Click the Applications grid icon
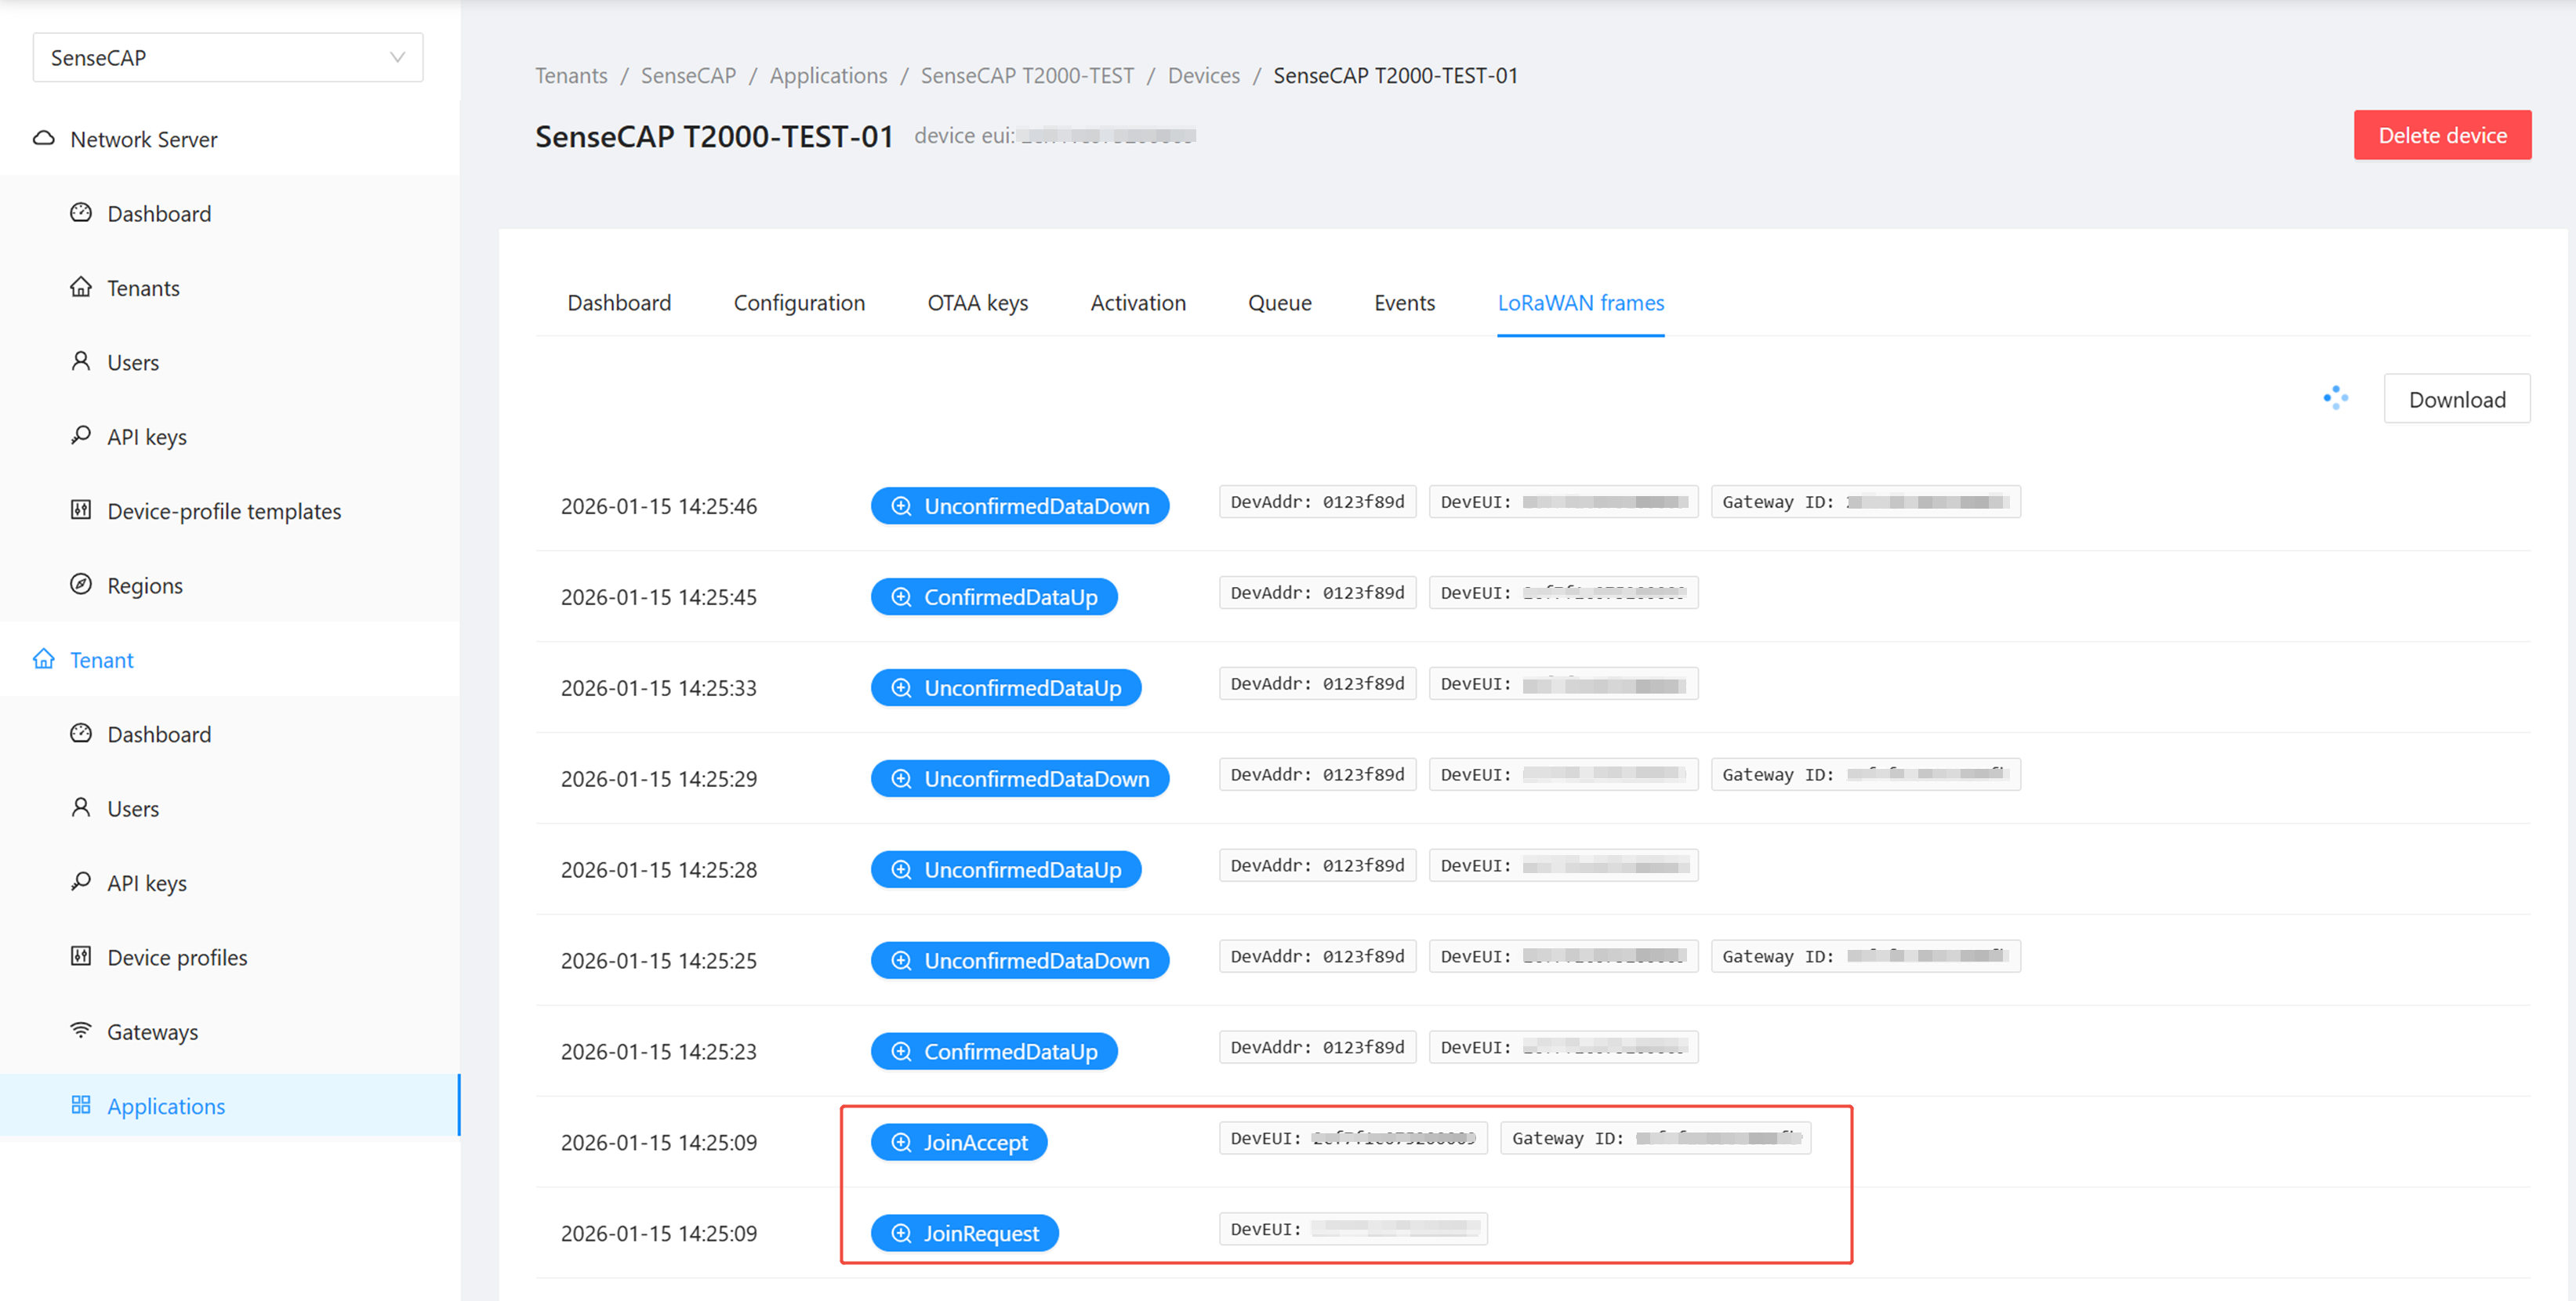 (81, 1105)
